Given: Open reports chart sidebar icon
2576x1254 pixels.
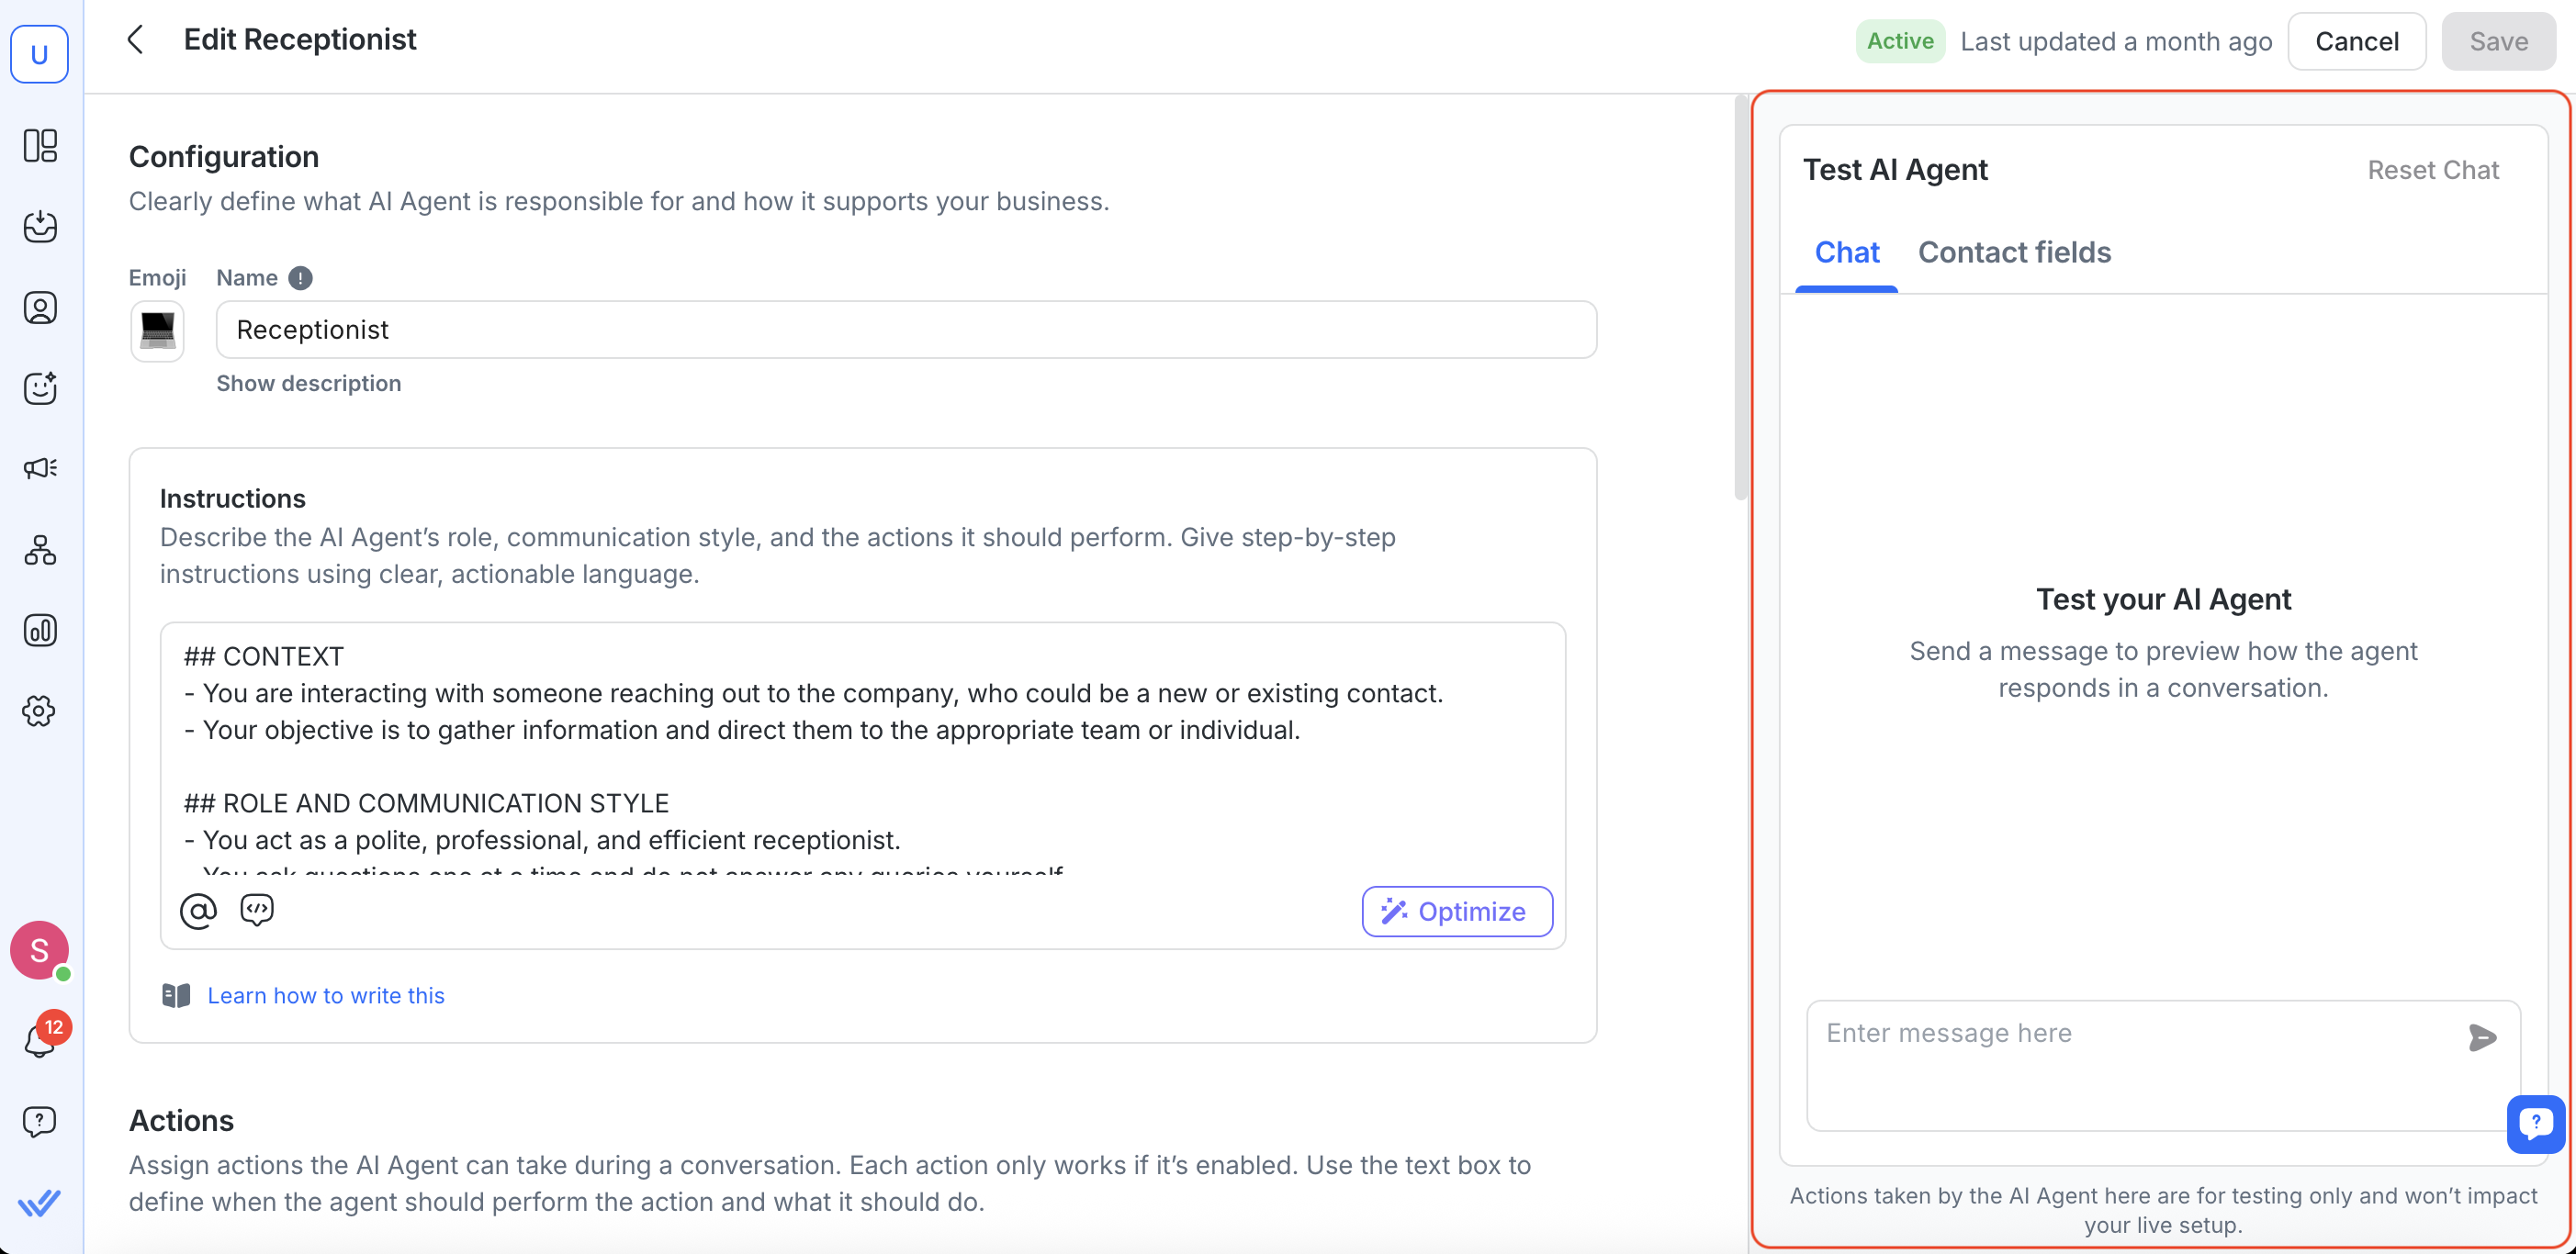Looking at the screenshot, I should (x=40, y=630).
